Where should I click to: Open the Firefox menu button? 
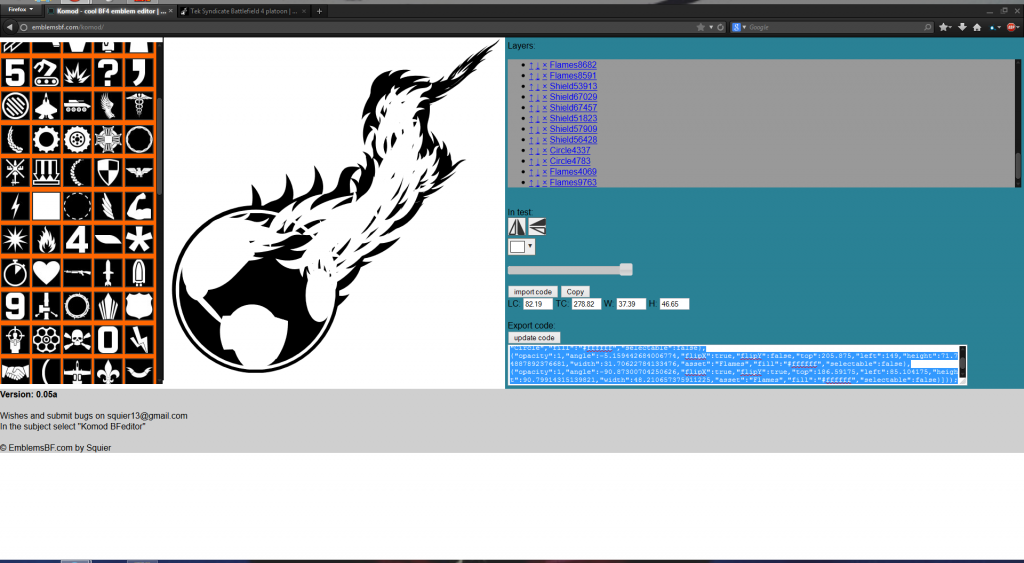(x=20, y=9)
